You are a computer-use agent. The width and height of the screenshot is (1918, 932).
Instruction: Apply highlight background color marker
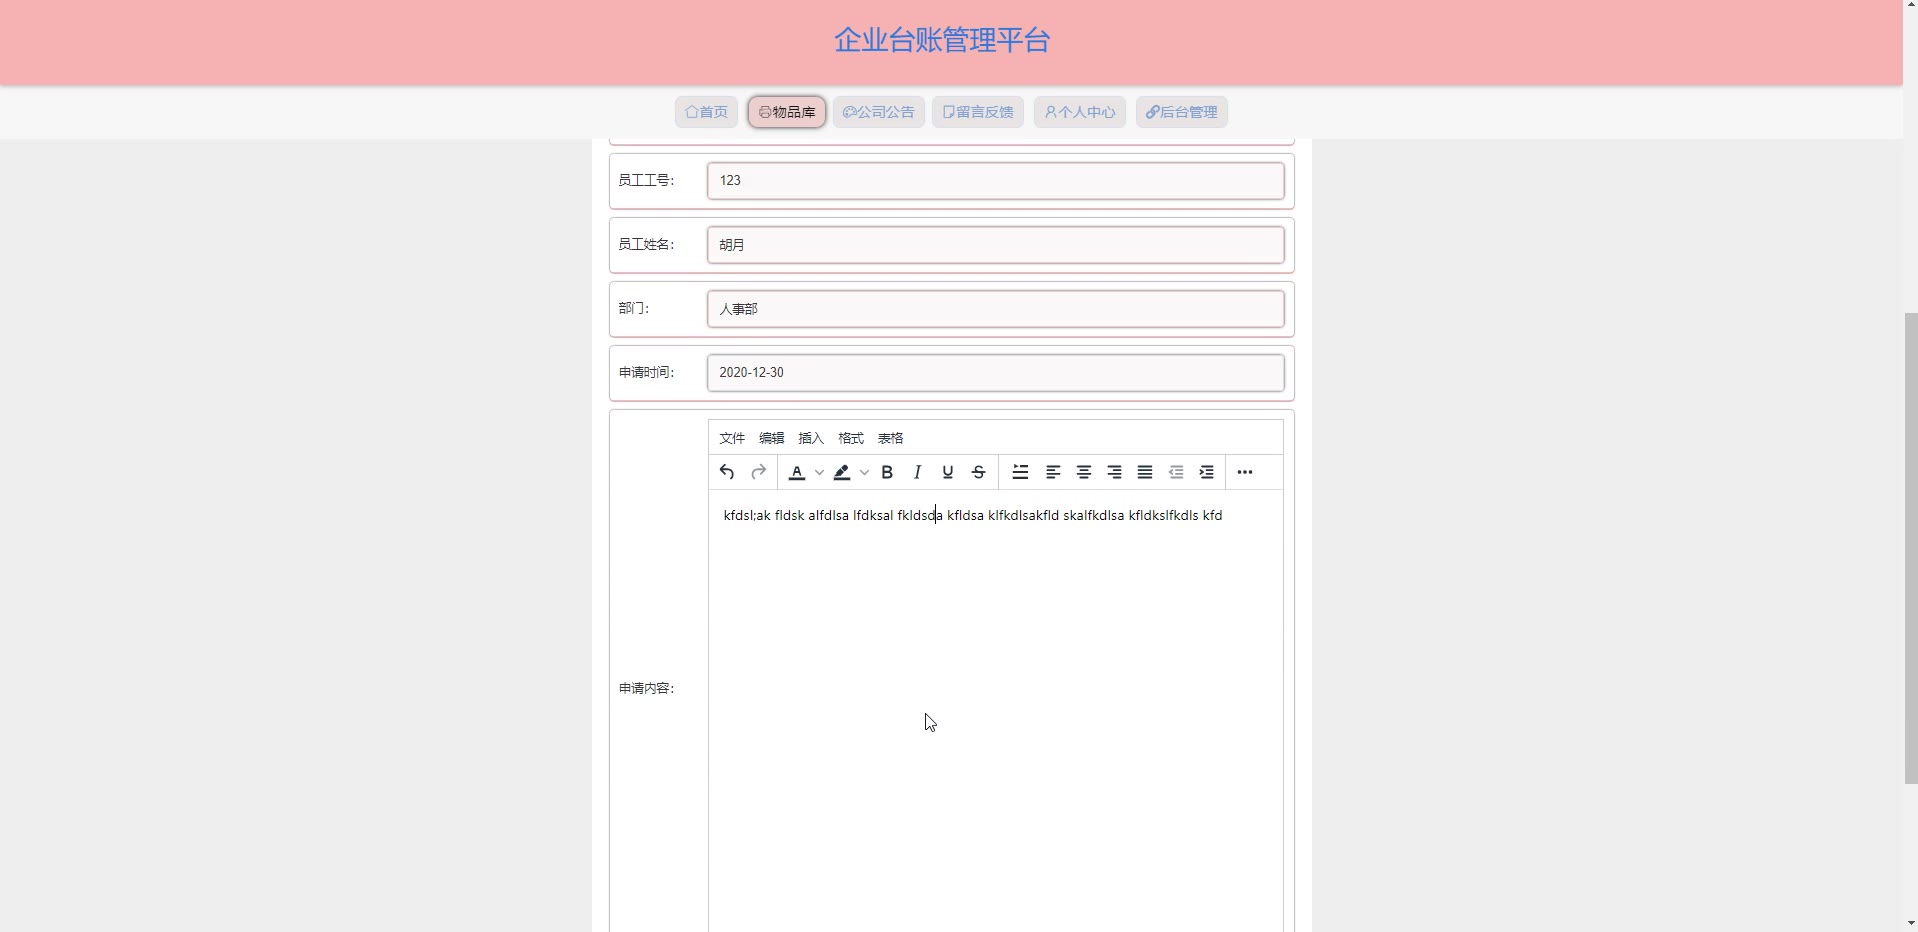[x=842, y=472]
